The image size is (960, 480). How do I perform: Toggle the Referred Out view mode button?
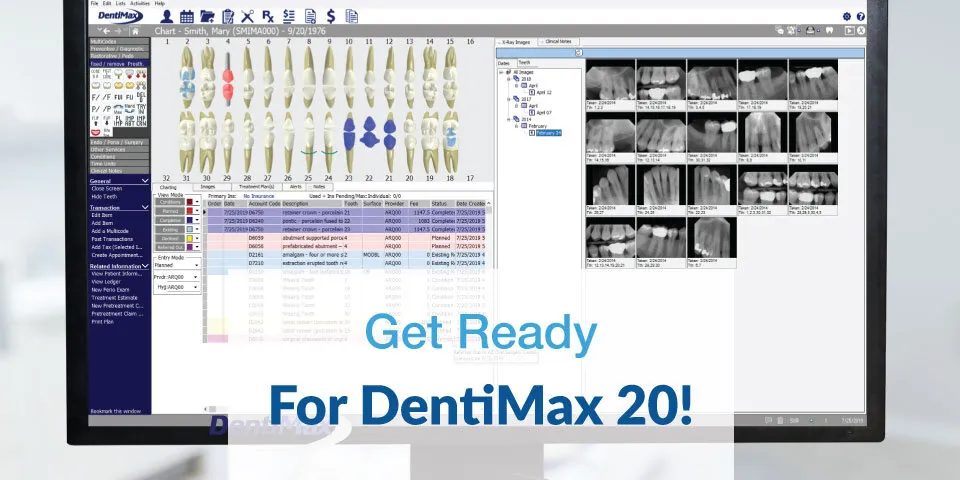[x=170, y=247]
